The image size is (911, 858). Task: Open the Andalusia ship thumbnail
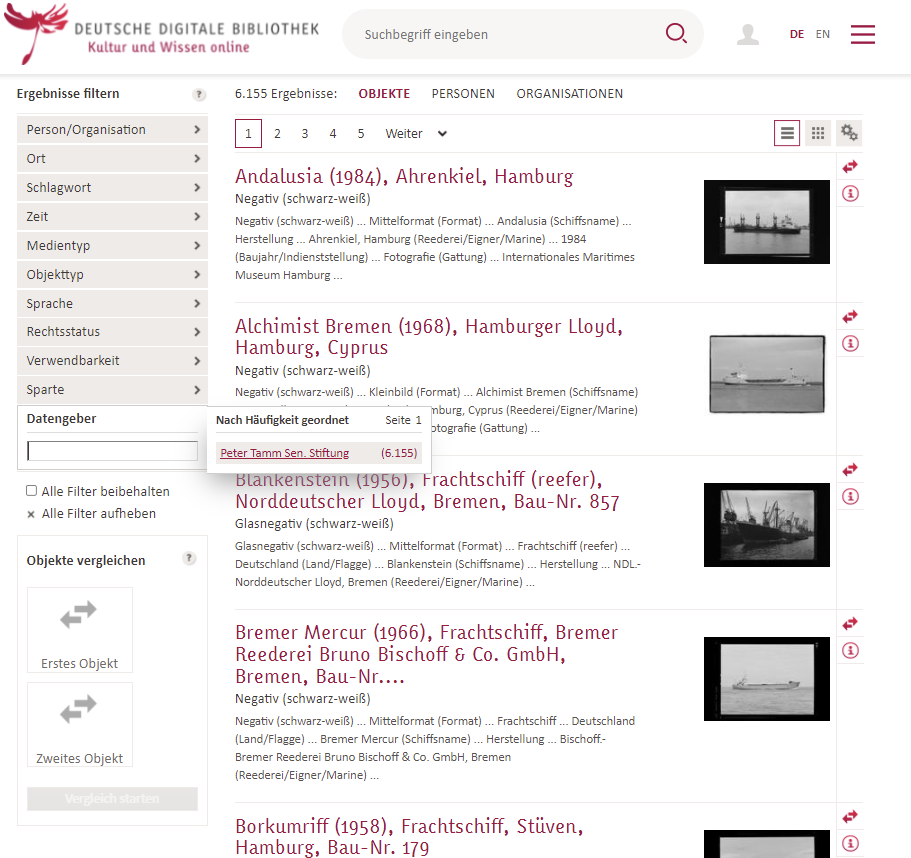click(766, 222)
